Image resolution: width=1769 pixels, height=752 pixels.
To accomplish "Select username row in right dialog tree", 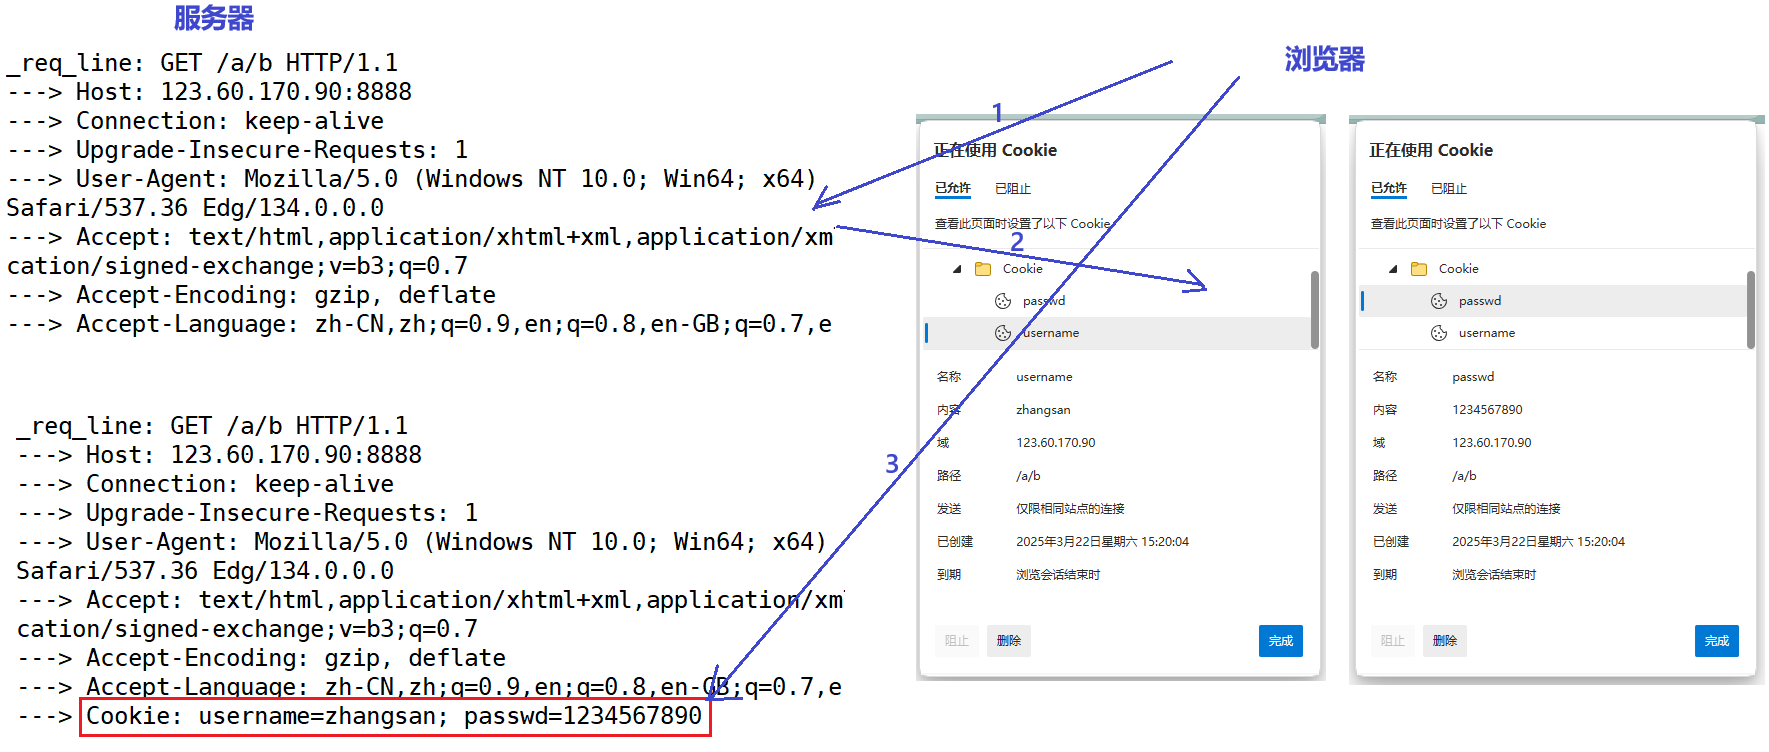I will tap(1552, 333).
